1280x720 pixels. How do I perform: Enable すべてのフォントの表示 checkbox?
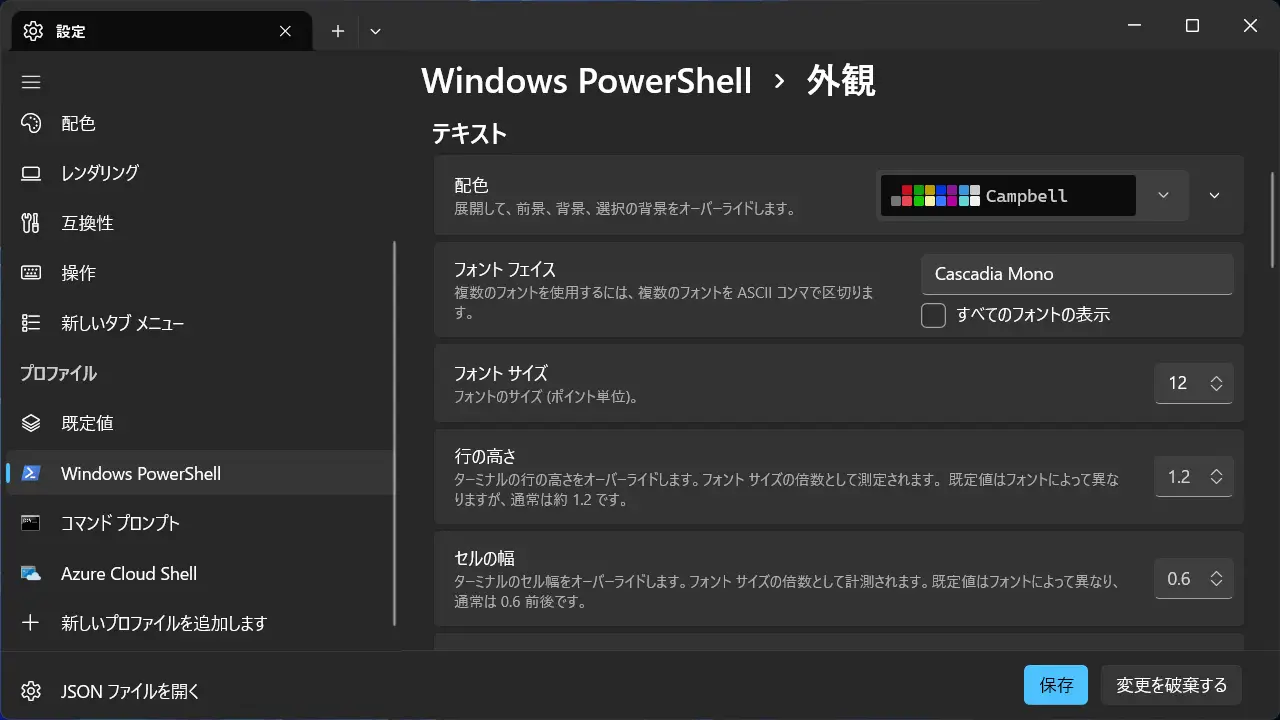[x=933, y=315]
